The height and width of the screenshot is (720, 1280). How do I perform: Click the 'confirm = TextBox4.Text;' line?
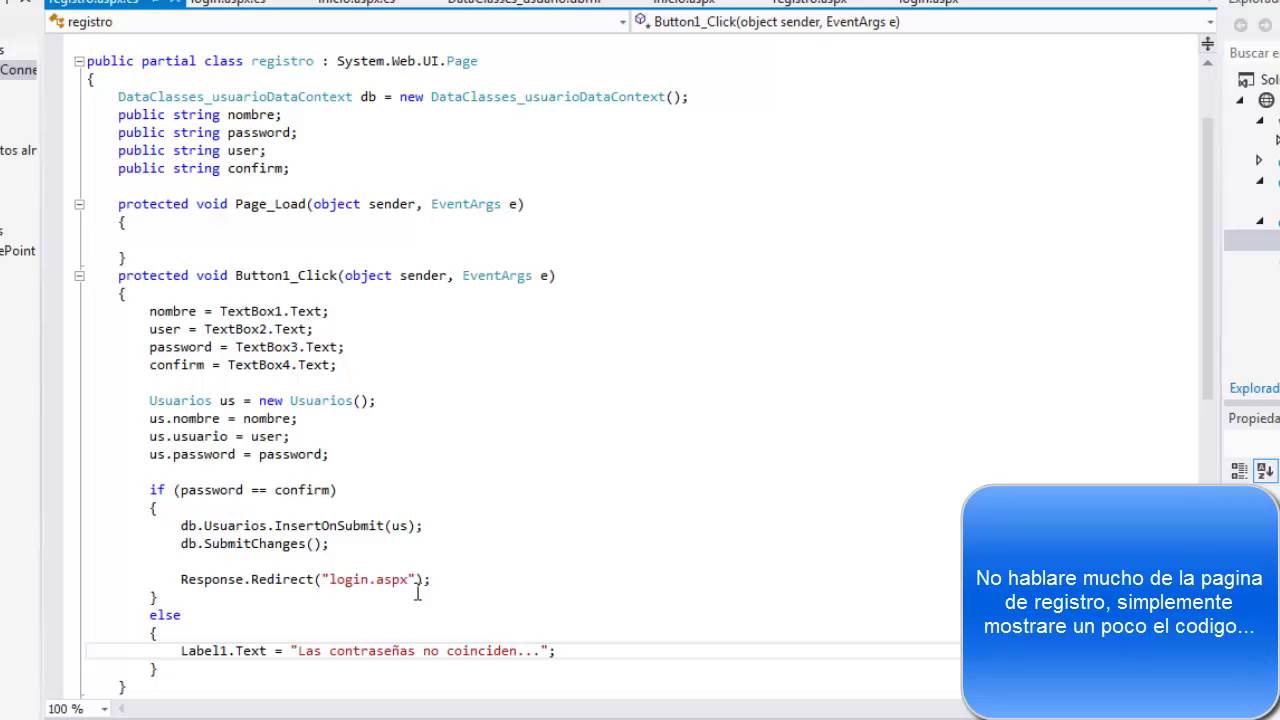point(243,366)
